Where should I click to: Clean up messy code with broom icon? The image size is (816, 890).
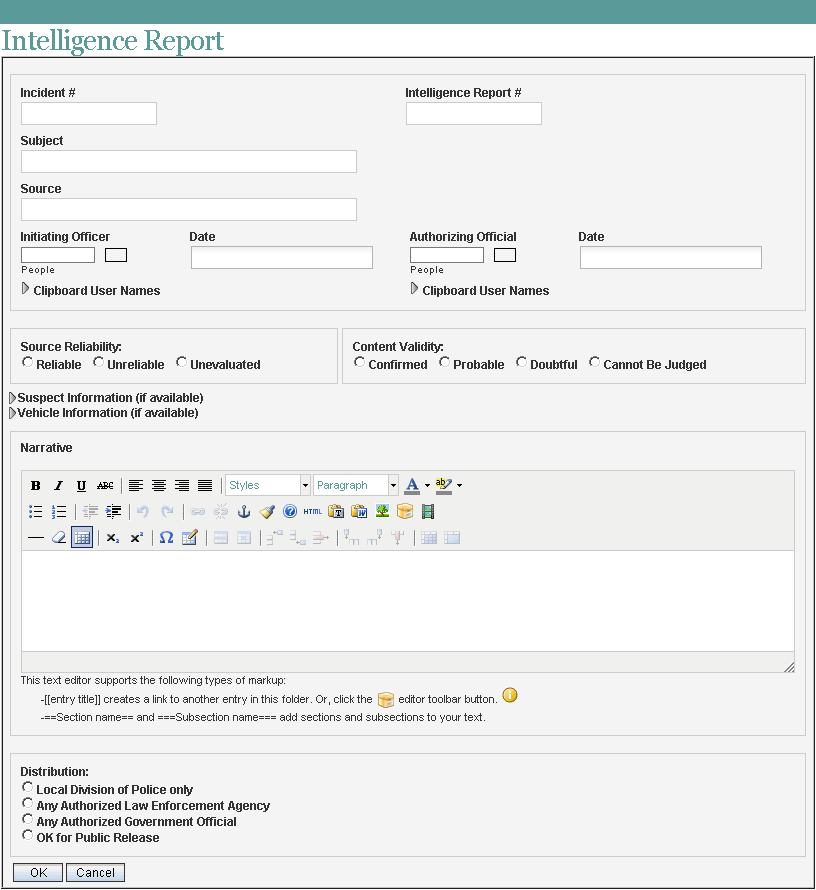267,511
